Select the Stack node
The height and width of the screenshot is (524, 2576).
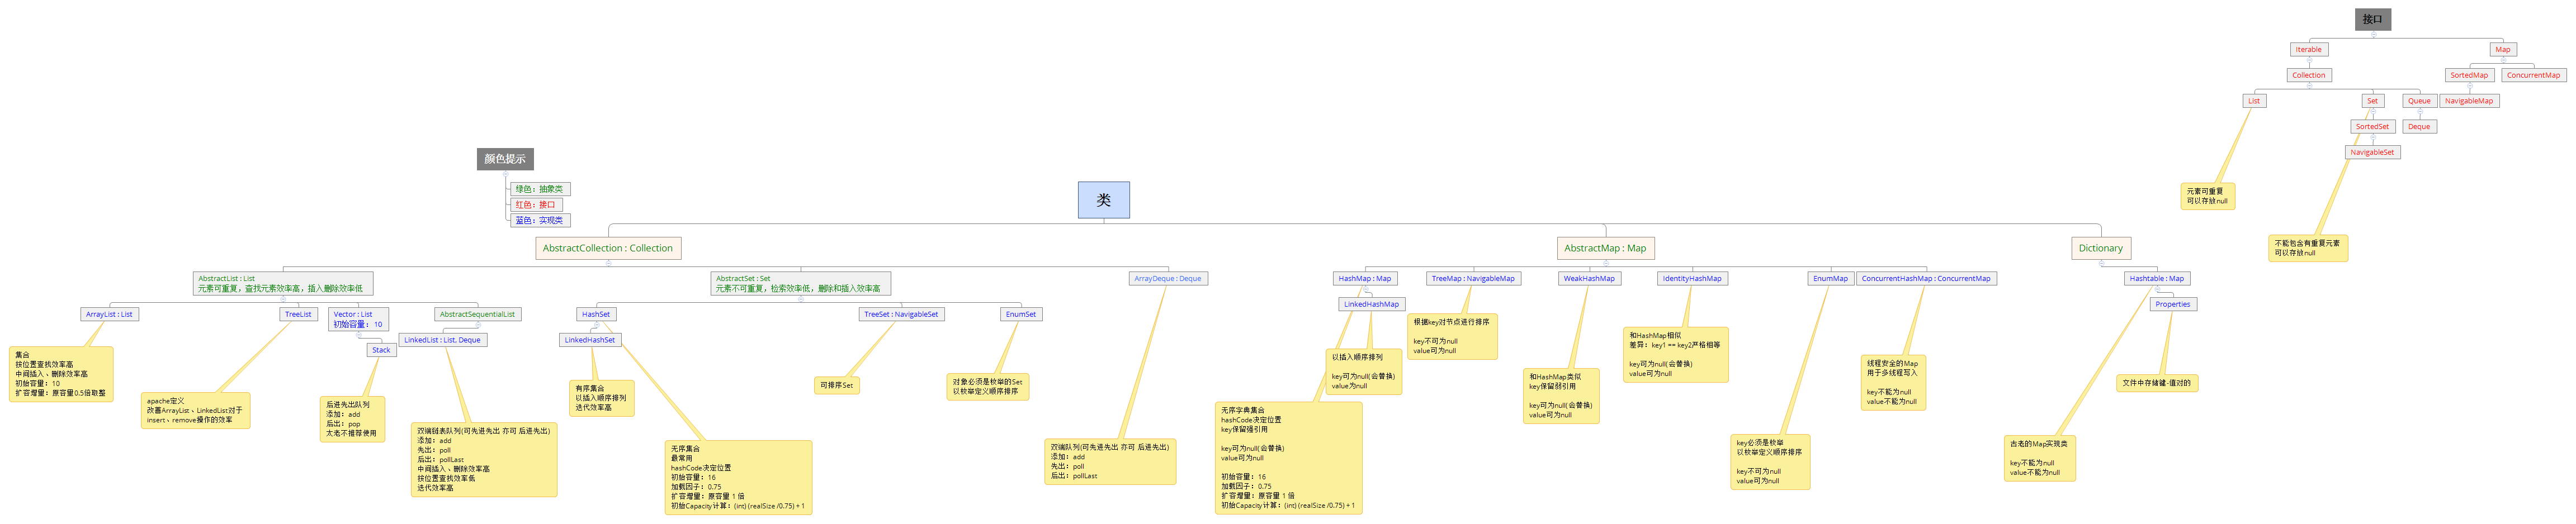[381, 350]
